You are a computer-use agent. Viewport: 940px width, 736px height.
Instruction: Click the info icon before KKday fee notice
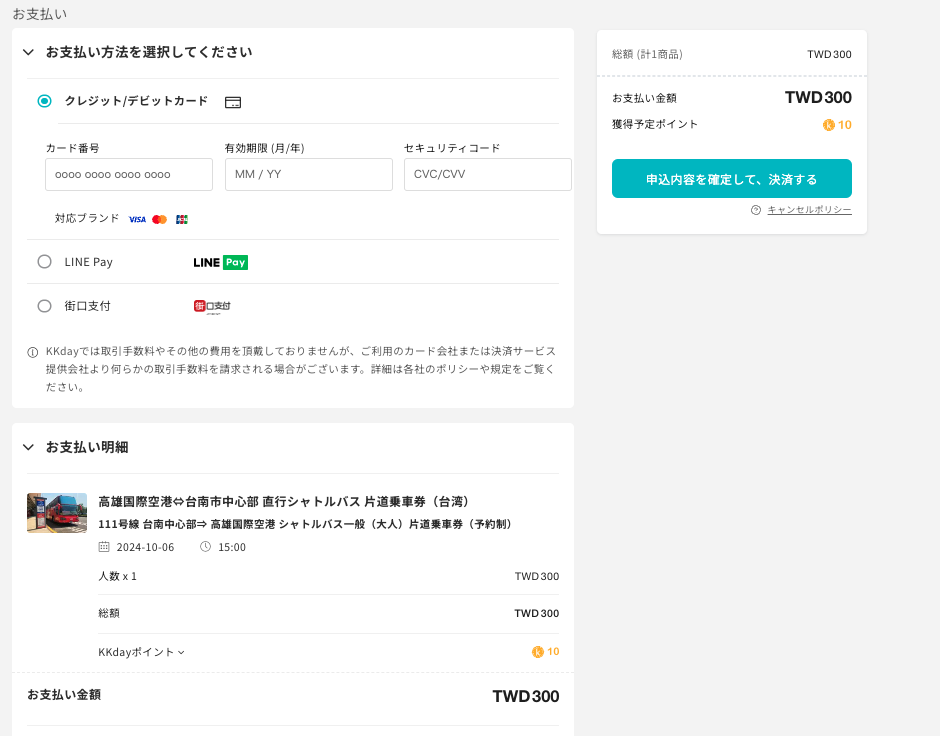pyautogui.click(x=33, y=352)
